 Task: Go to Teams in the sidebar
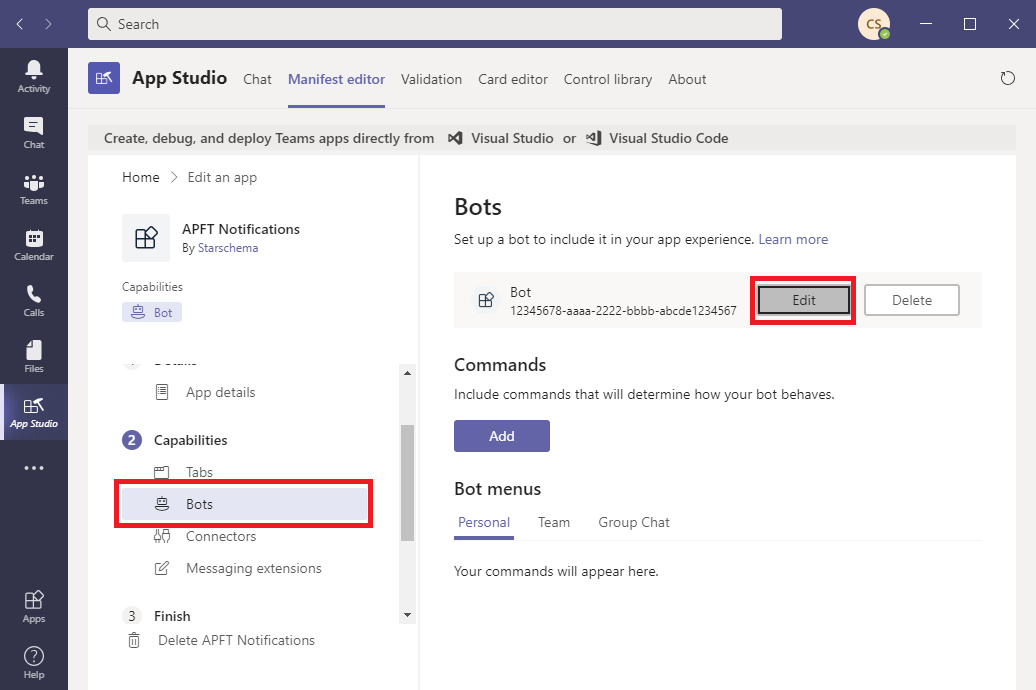pyautogui.click(x=34, y=189)
